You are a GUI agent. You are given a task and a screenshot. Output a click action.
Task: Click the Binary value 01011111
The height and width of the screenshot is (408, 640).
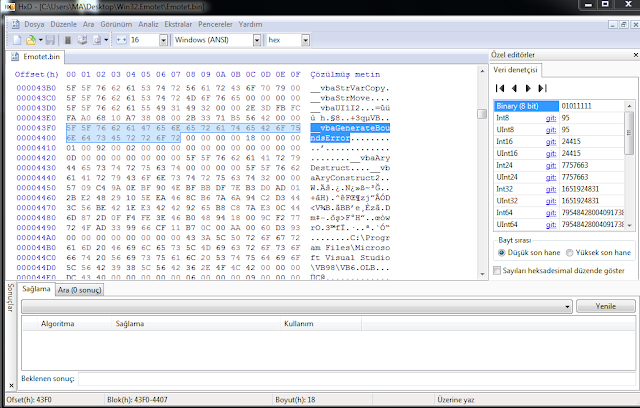coord(576,106)
